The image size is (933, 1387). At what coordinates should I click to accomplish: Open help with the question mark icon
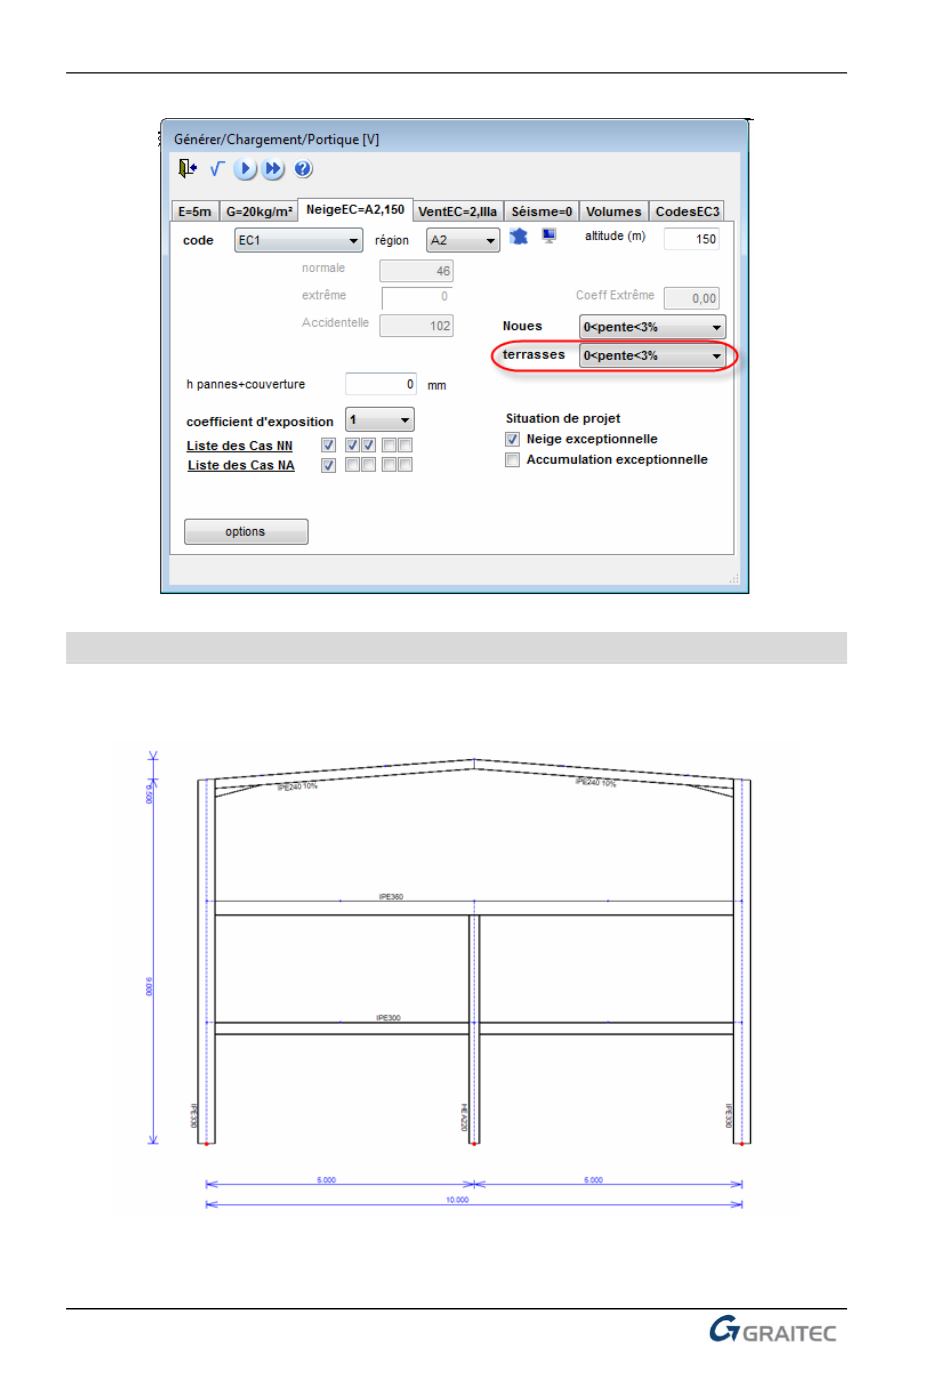pyautogui.click(x=304, y=170)
